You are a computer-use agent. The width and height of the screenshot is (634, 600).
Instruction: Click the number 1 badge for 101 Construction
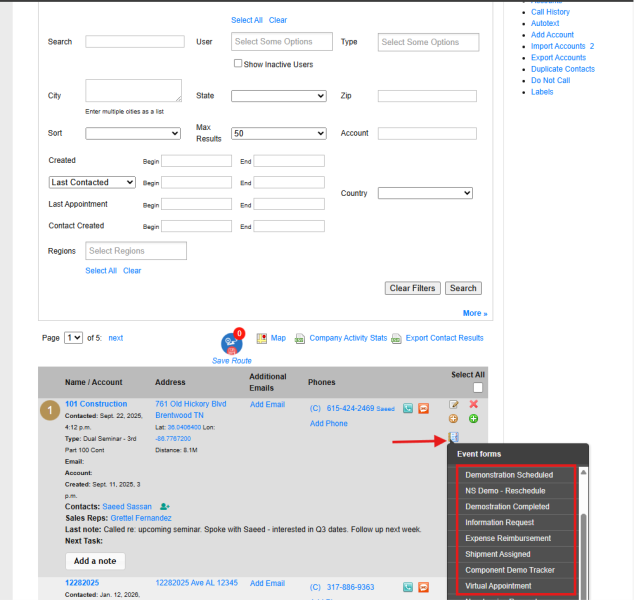coord(50,410)
